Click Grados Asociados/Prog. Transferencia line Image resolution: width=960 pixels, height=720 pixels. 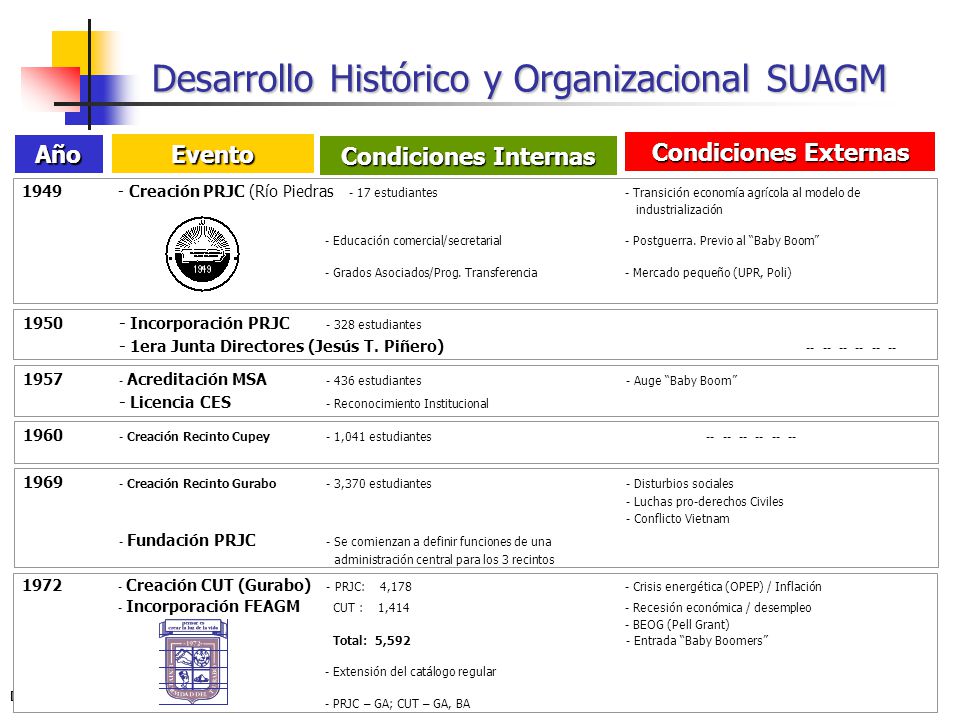431,272
